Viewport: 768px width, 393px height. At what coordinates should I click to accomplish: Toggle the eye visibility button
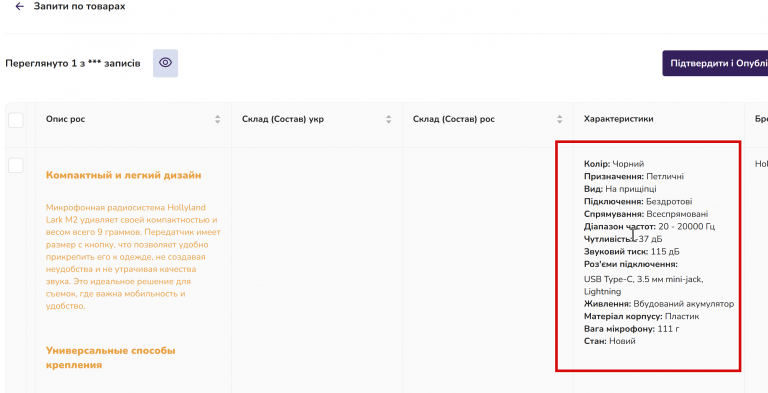tap(166, 63)
